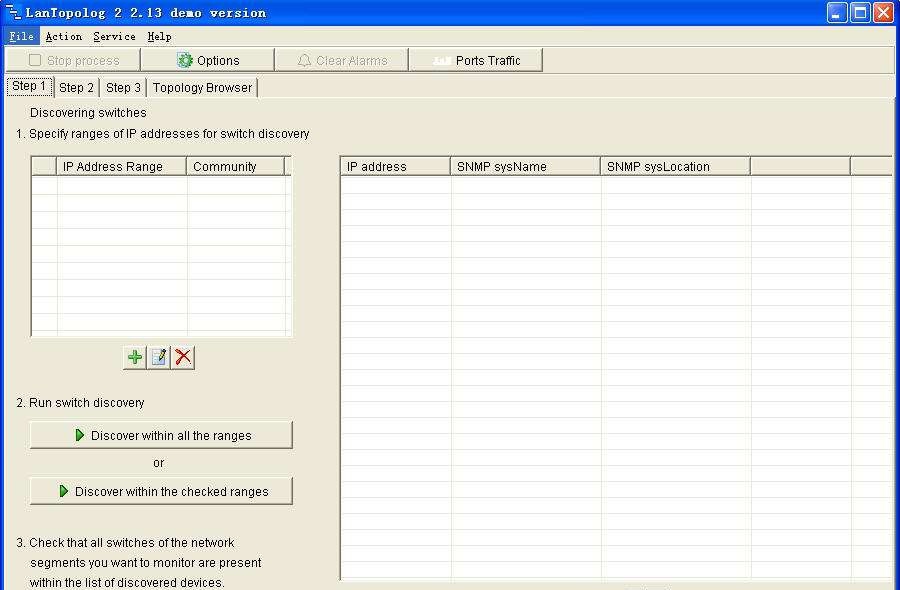The image size is (900, 590).
Task: Open the Topology Browser tab
Action: coord(202,87)
